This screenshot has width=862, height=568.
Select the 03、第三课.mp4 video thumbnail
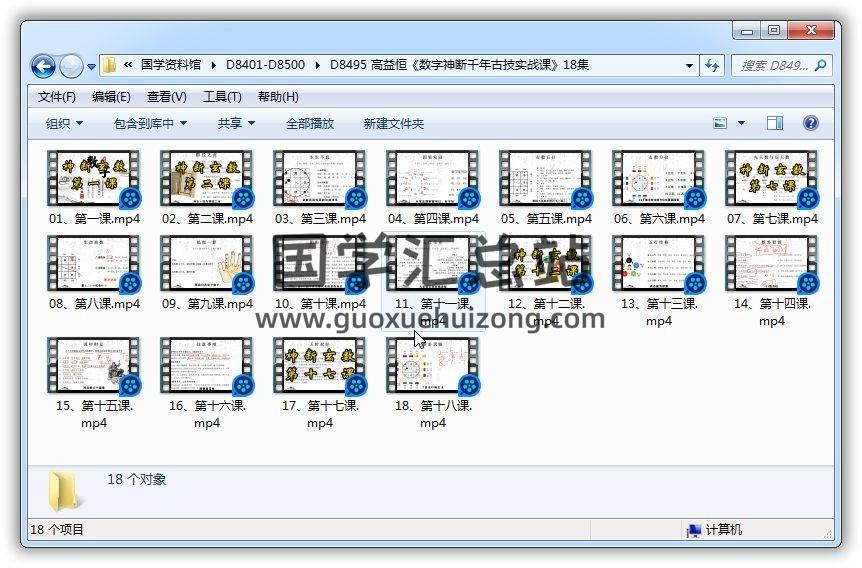click(x=320, y=178)
